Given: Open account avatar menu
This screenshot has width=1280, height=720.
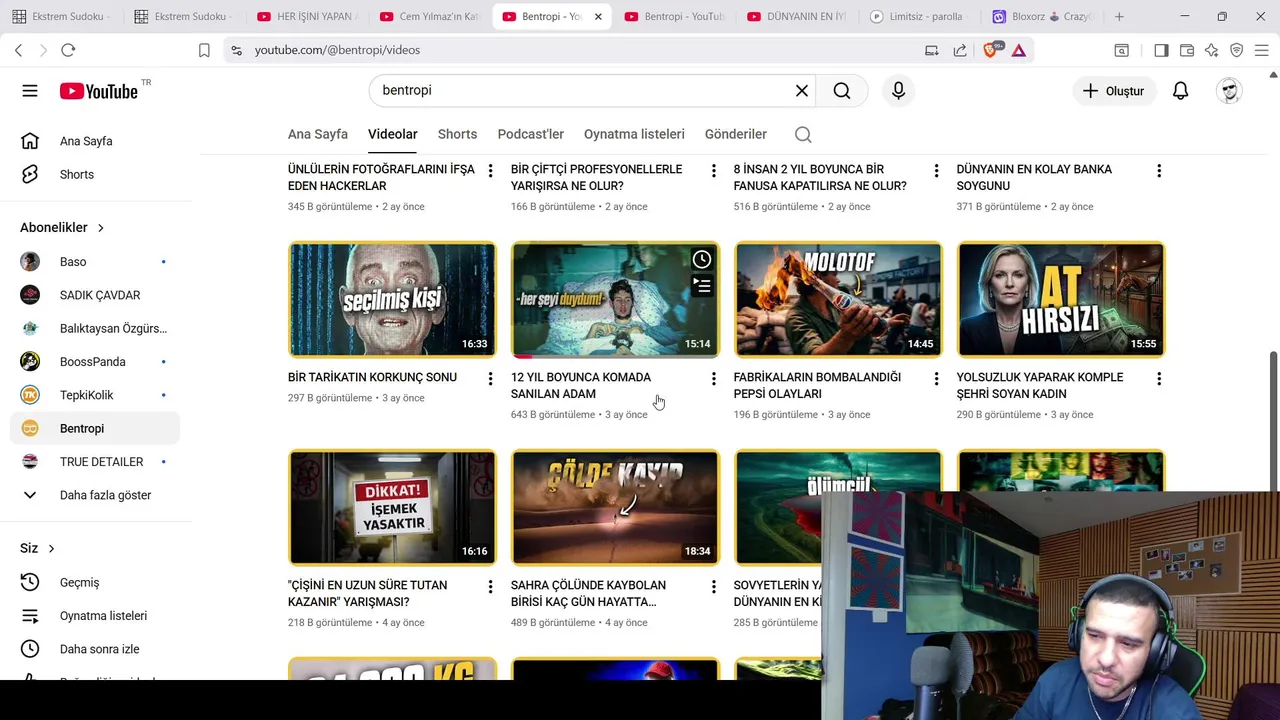Looking at the screenshot, I should [1229, 91].
